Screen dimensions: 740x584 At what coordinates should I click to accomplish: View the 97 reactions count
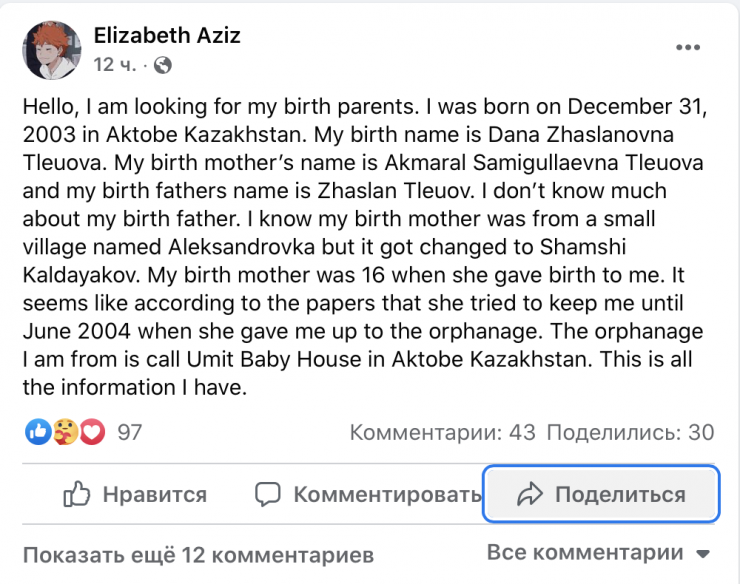(130, 432)
